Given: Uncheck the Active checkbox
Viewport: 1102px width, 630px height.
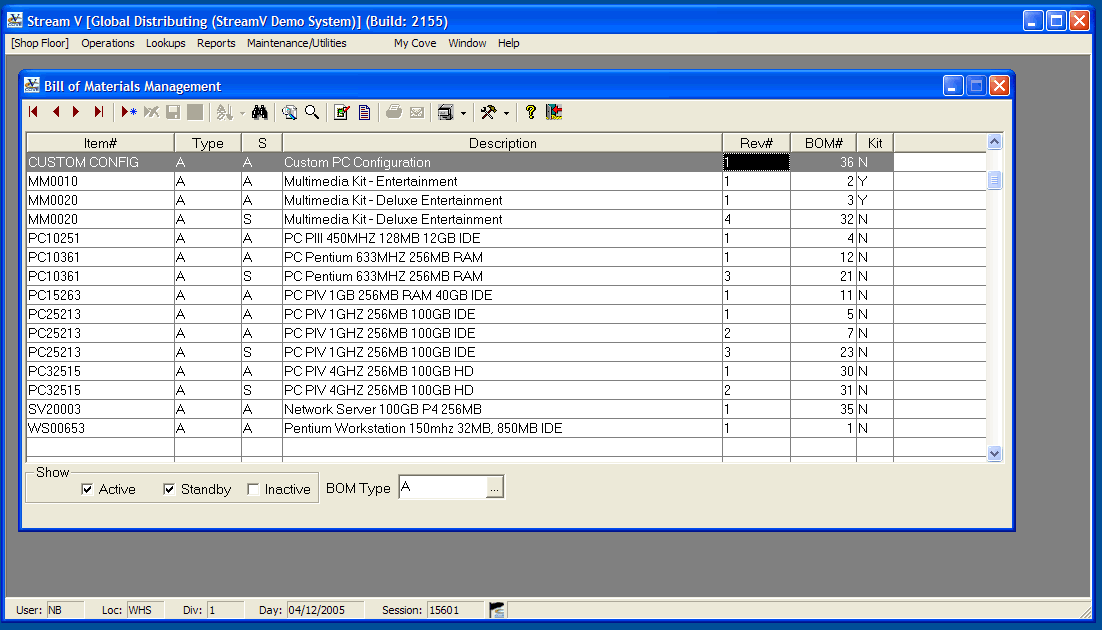Looking at the screenshot, I should (x=88, y=489).
